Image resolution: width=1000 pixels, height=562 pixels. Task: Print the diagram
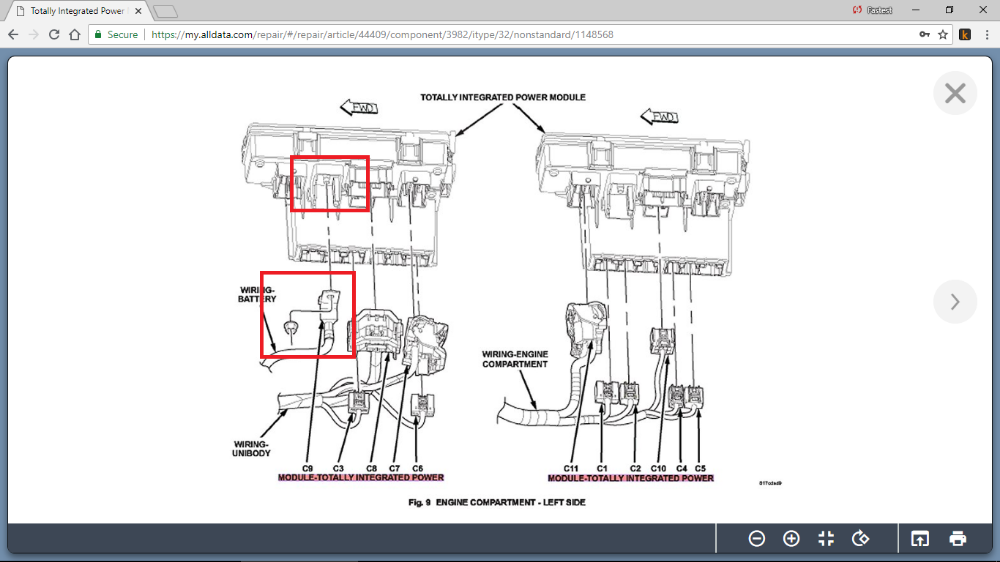tap(957, 539)
